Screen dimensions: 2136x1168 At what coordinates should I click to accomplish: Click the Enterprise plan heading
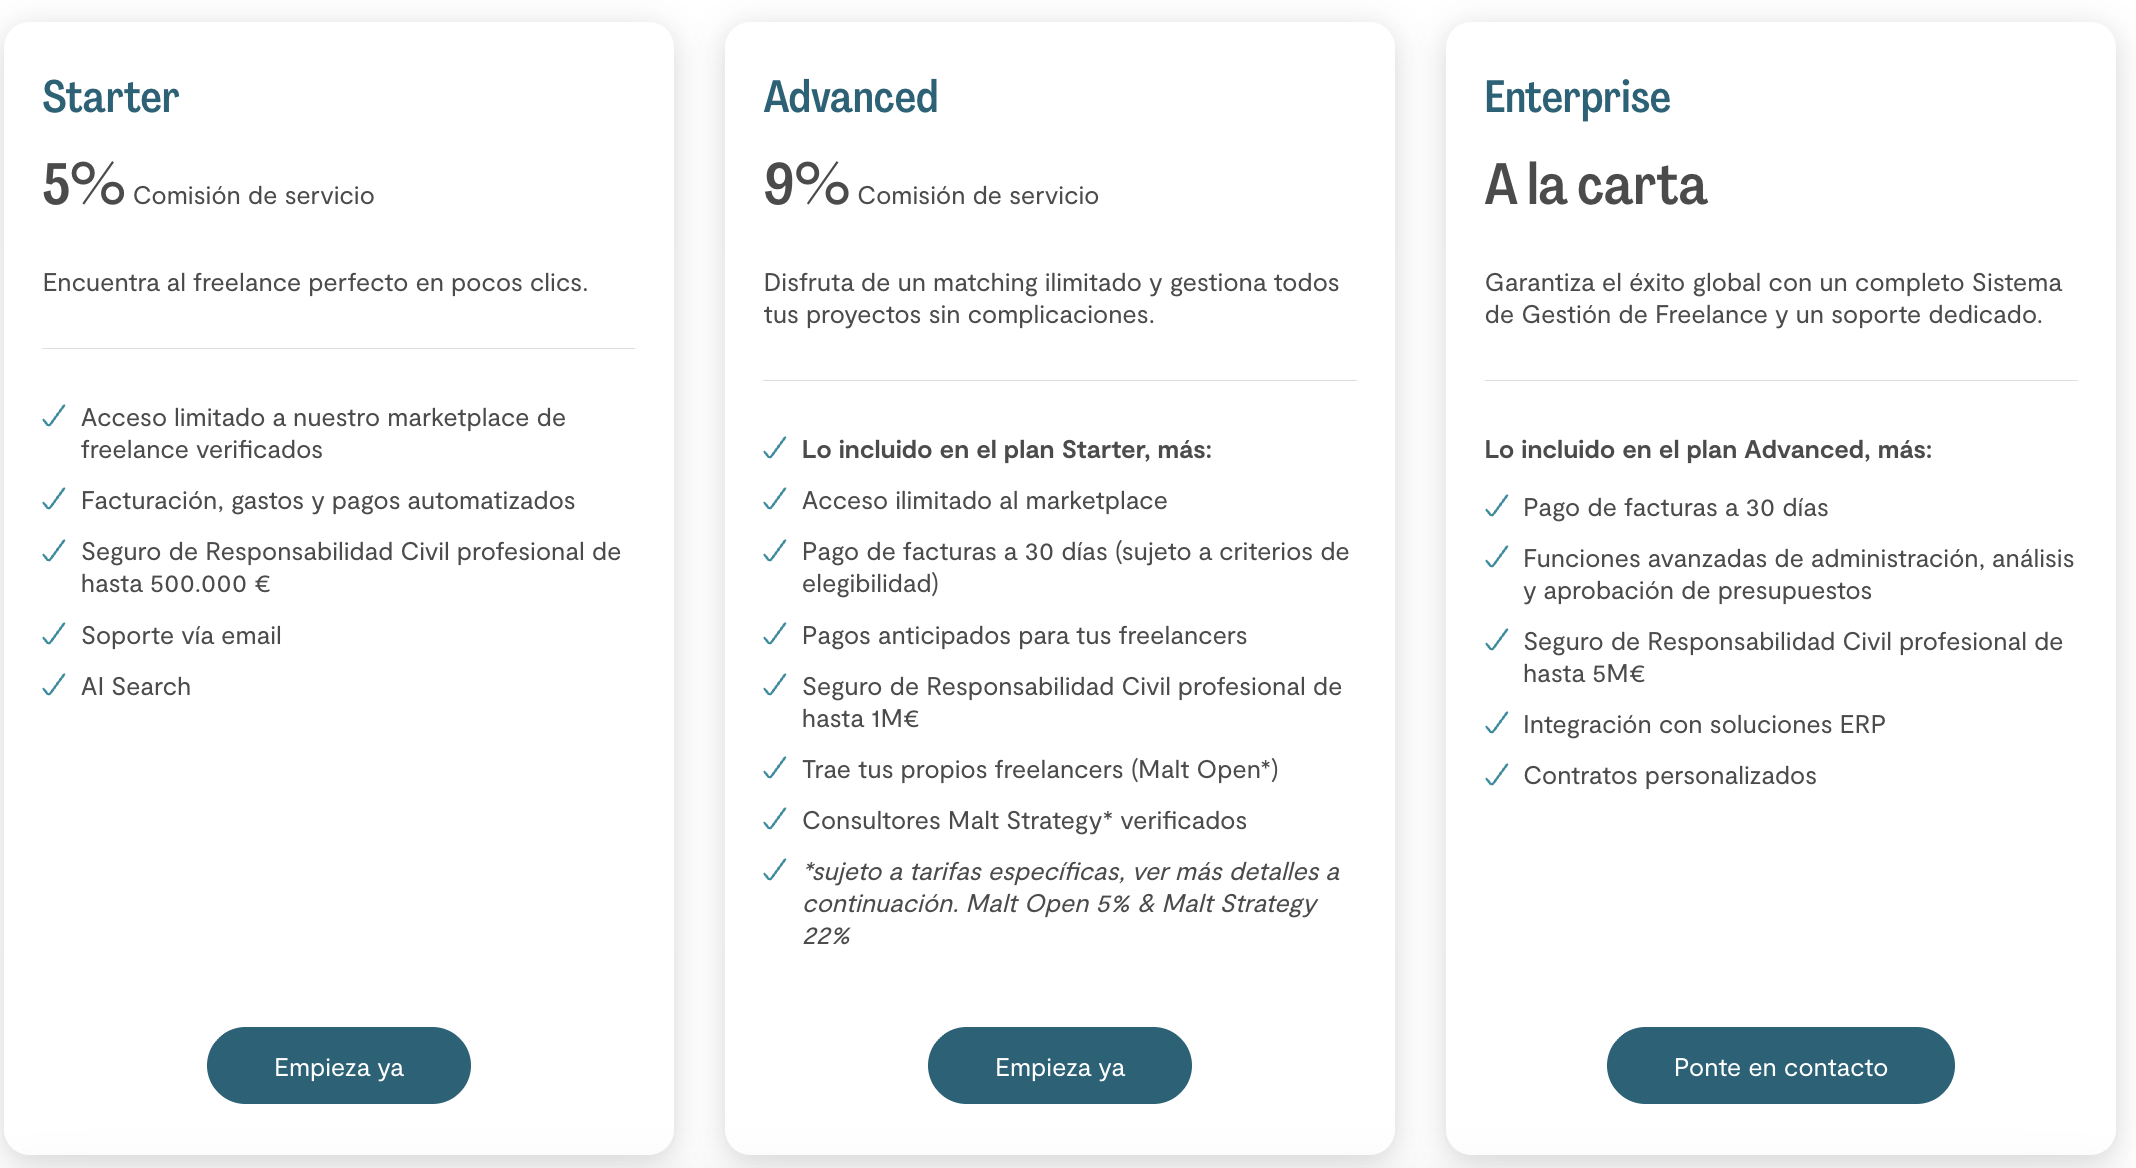1577,97
